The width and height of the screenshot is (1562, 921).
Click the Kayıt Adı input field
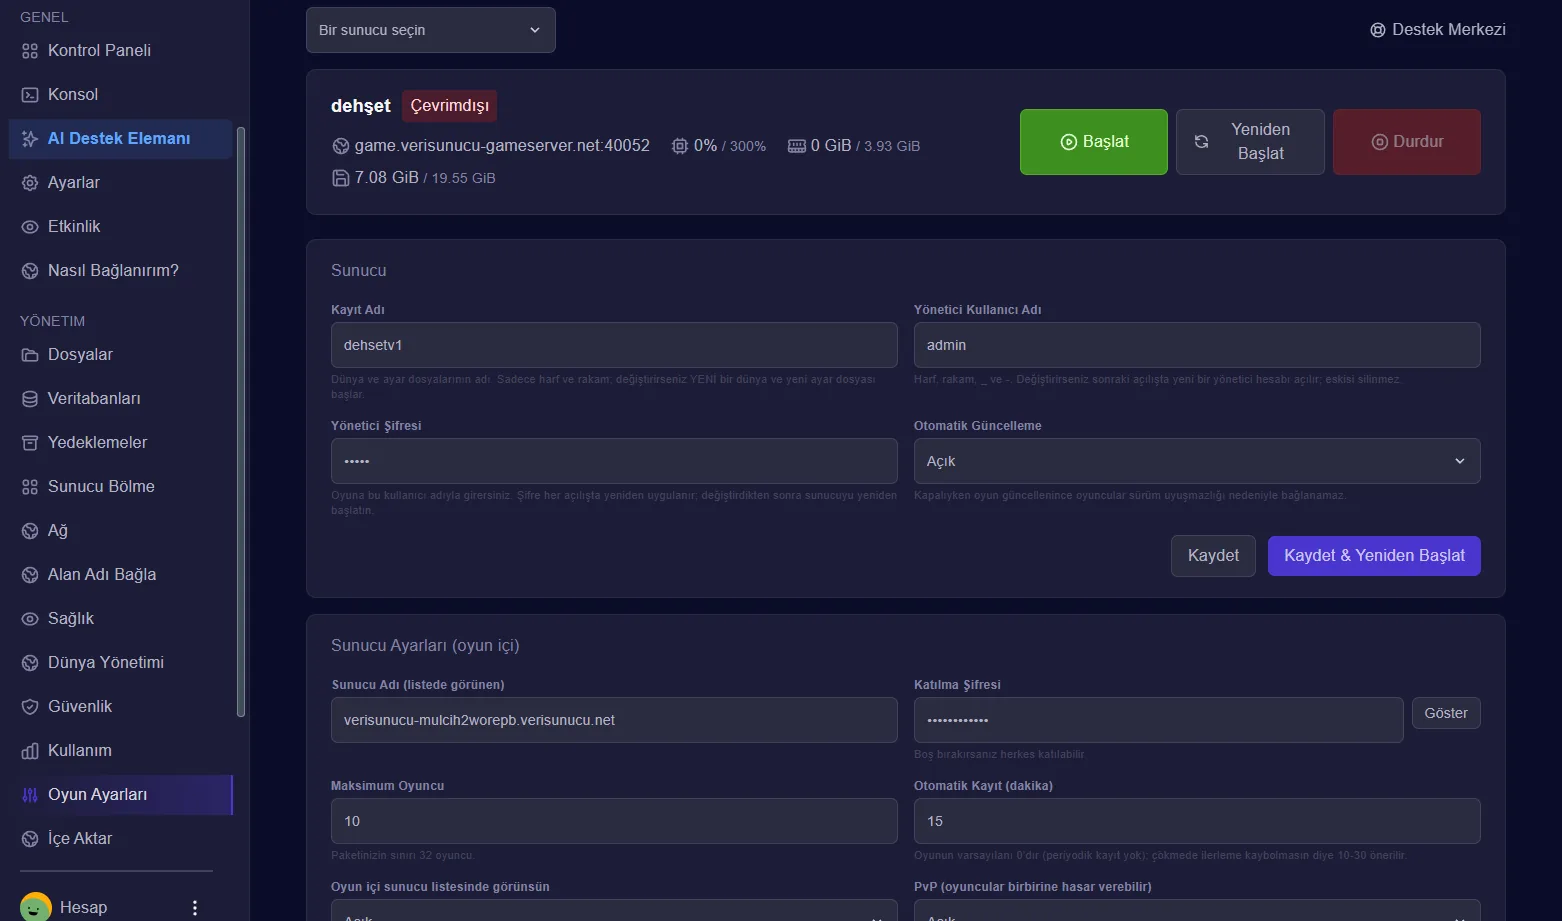(x=614, y=345)
